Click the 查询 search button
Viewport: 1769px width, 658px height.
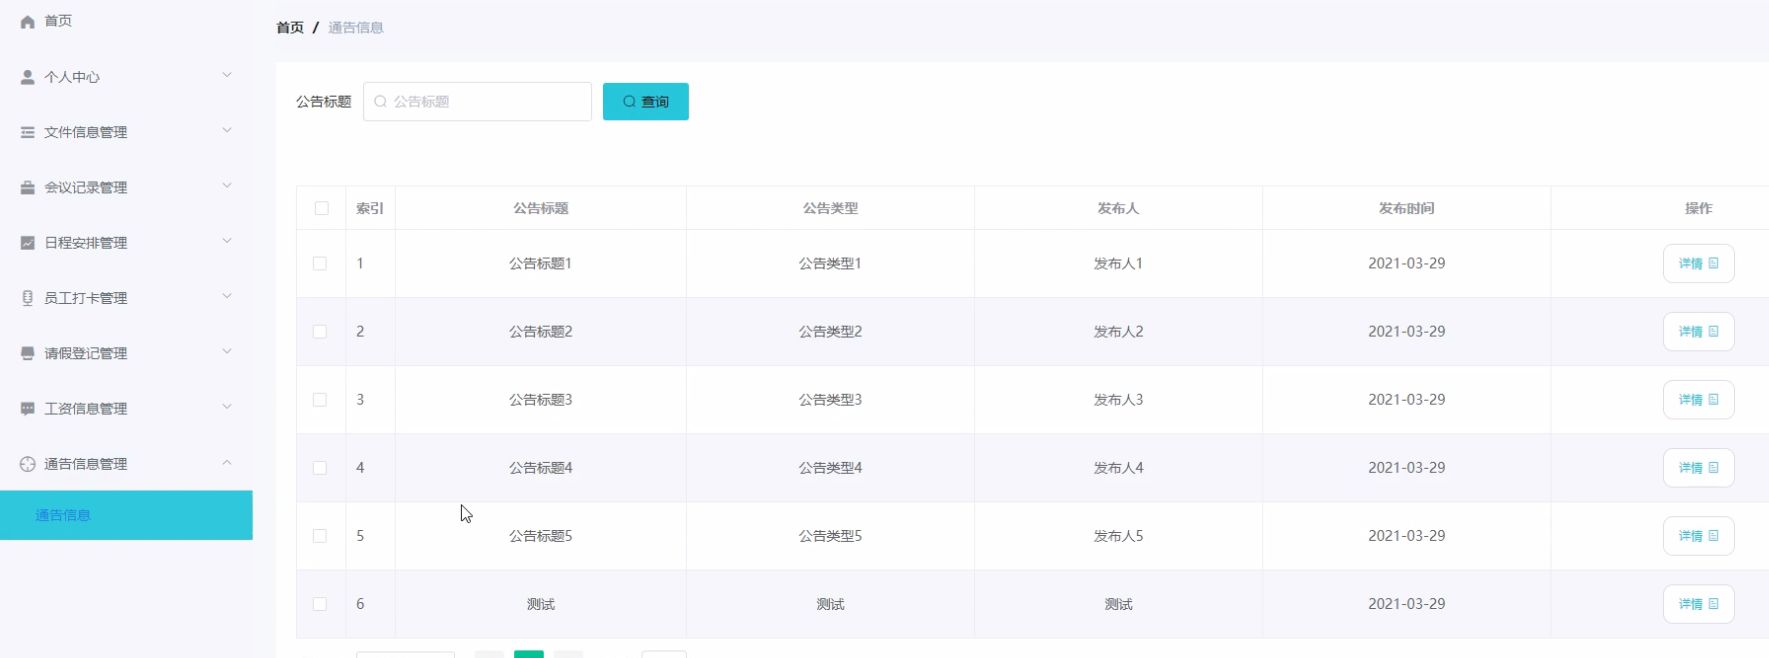coord(646,102)
